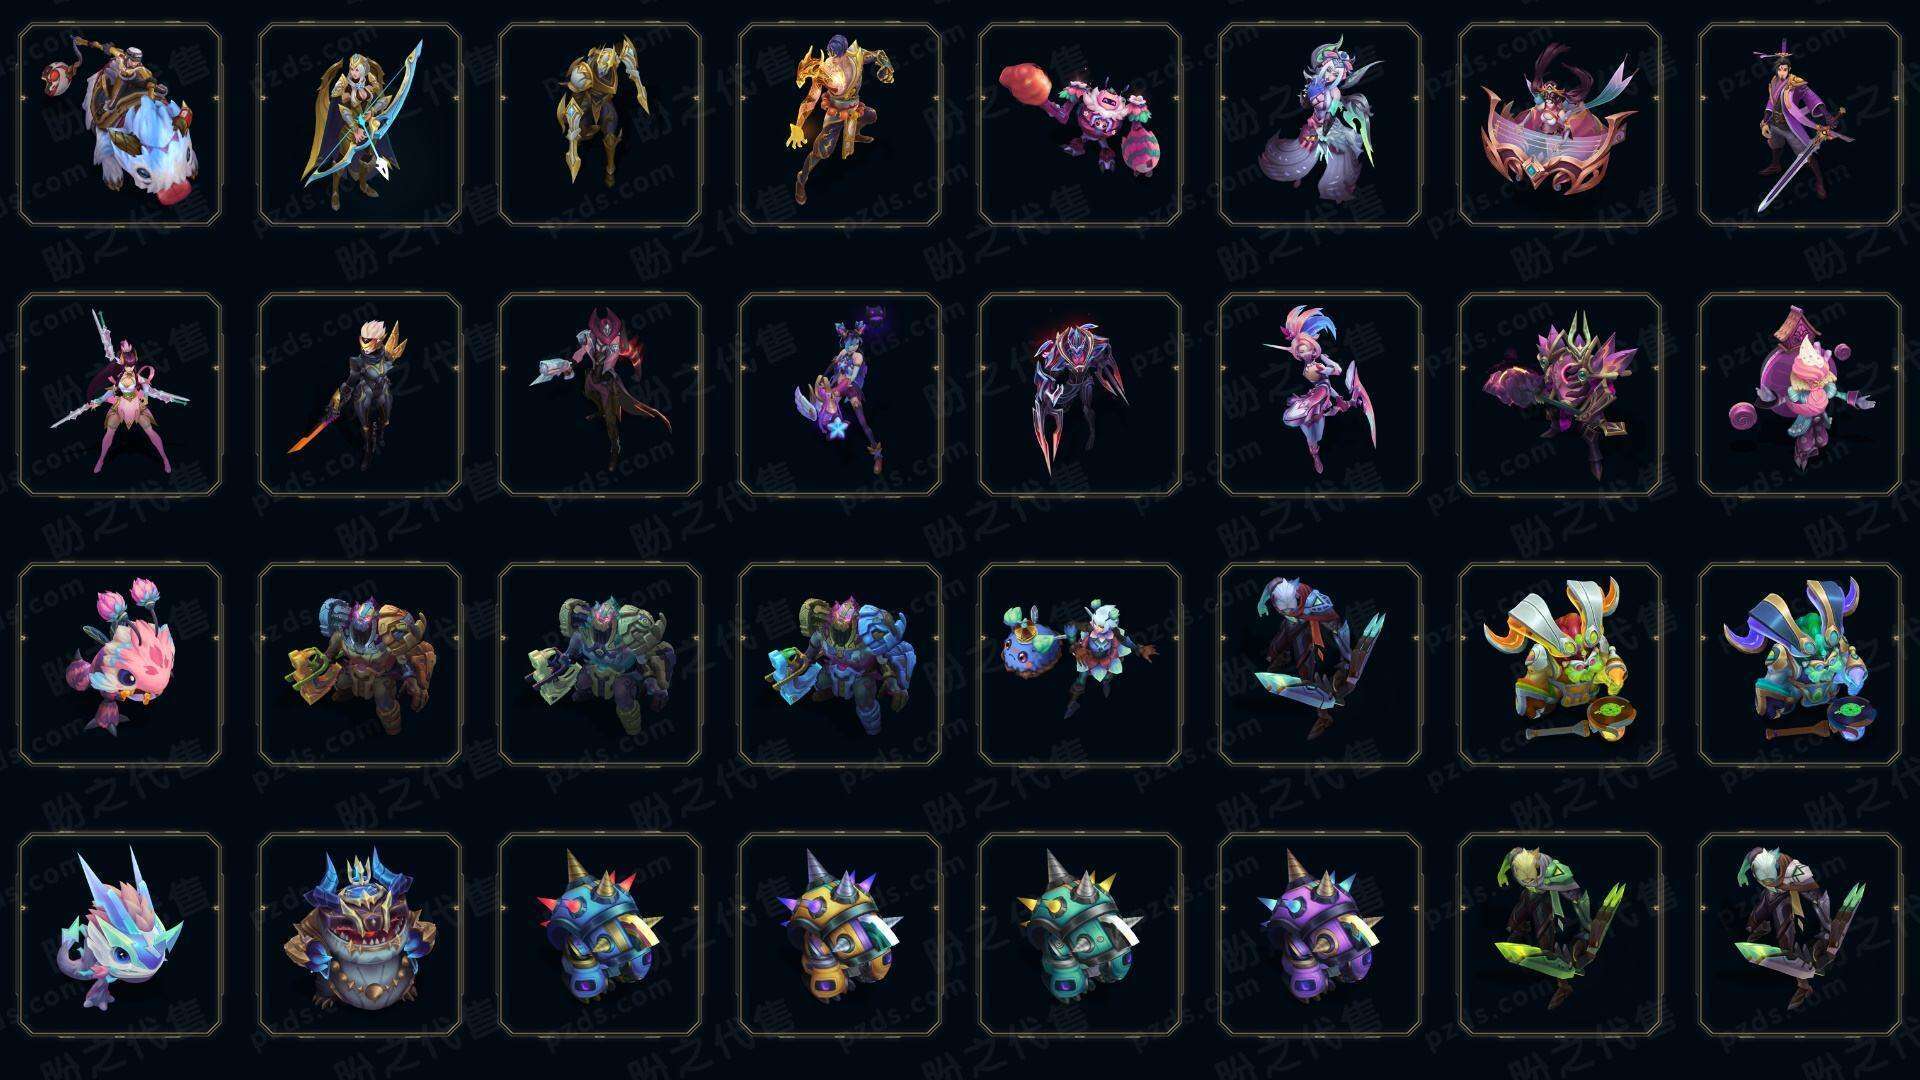Image resolution: width=1920 pixels, height=1080 pixels.
Task: Select the character riding the ornate boat
Action: click(1560, 124)
